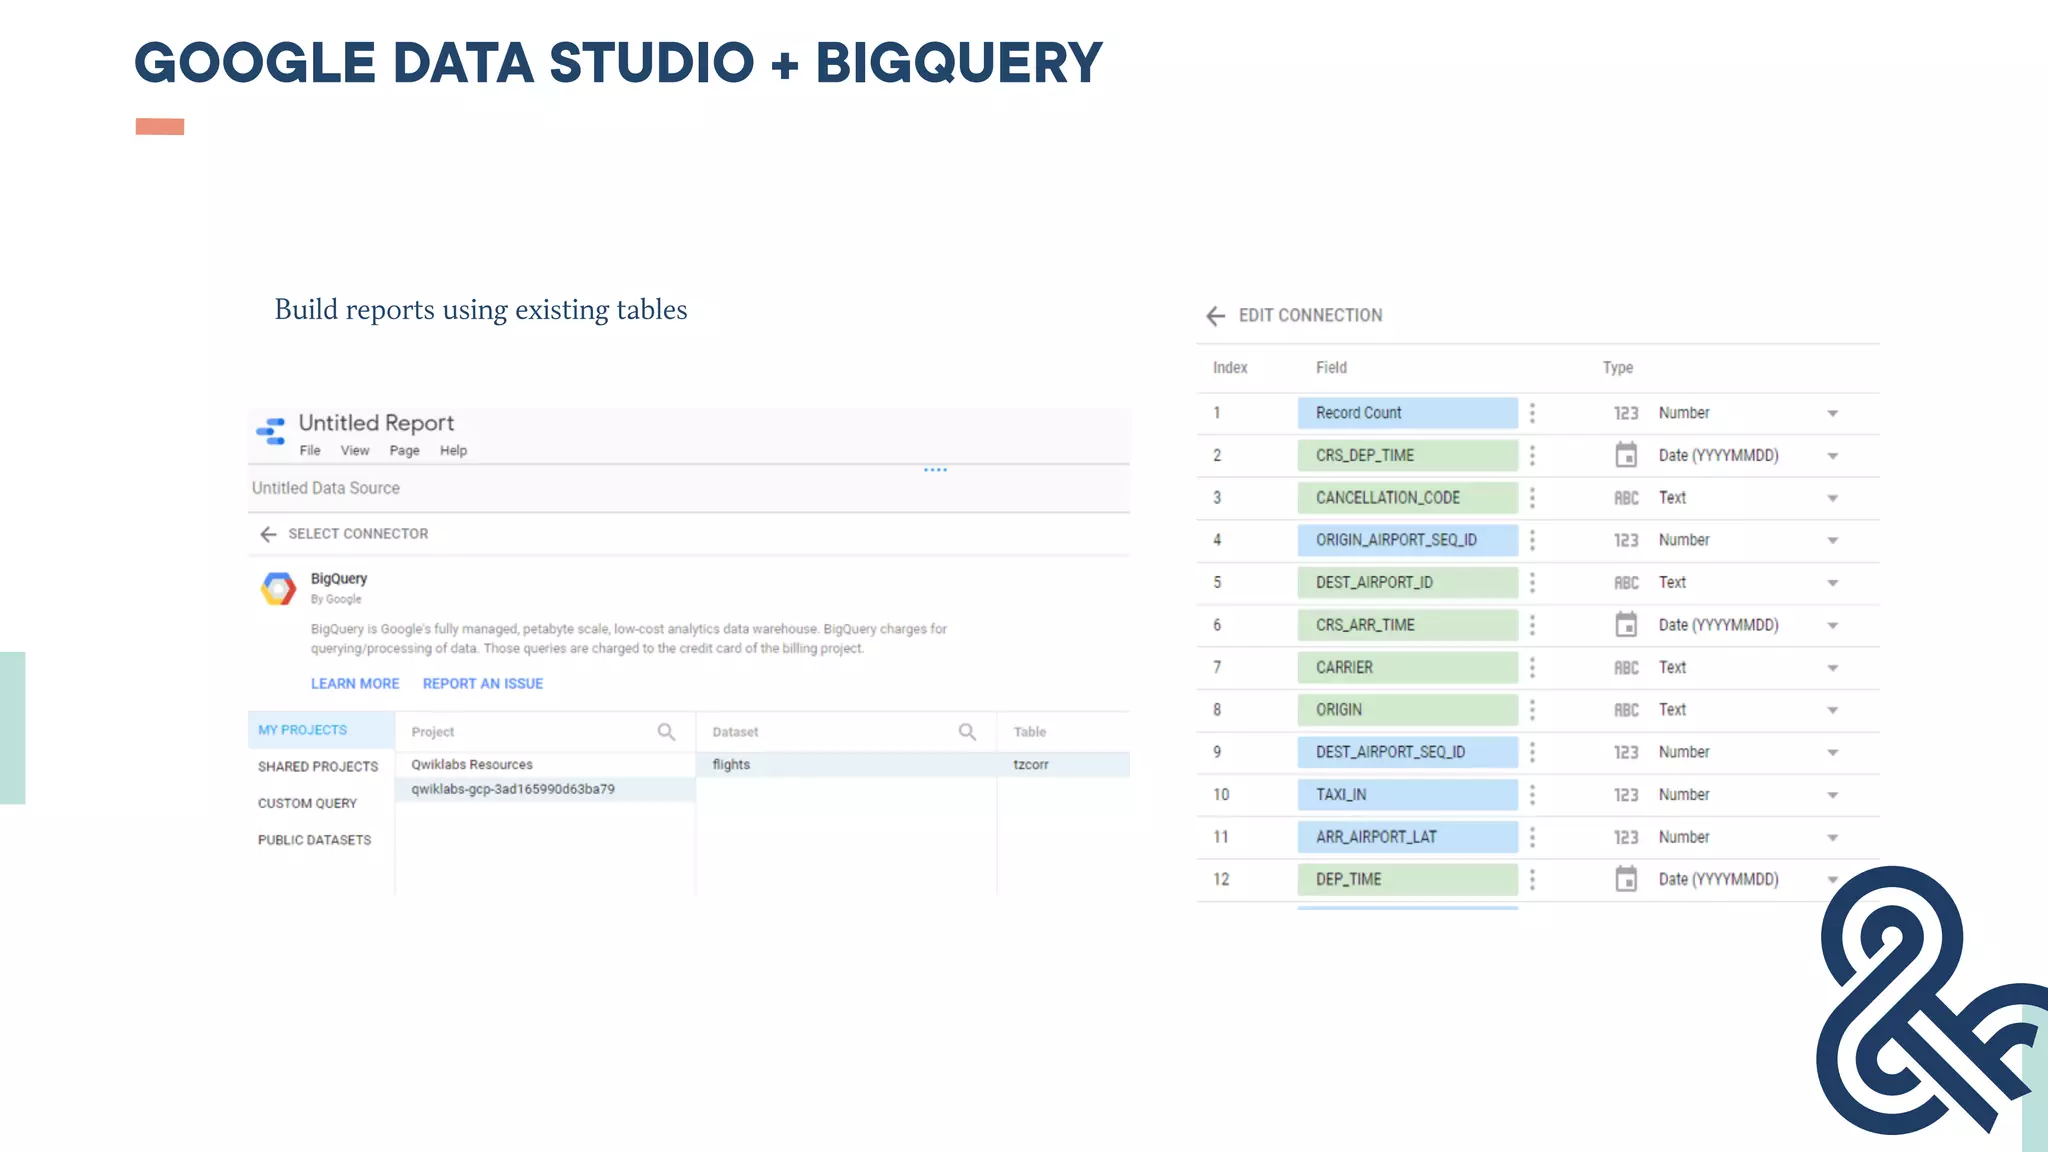Expand type dropdown for CARRIER
This screenshot has height=1152, width=2048.
click(x=1832, y=667)
